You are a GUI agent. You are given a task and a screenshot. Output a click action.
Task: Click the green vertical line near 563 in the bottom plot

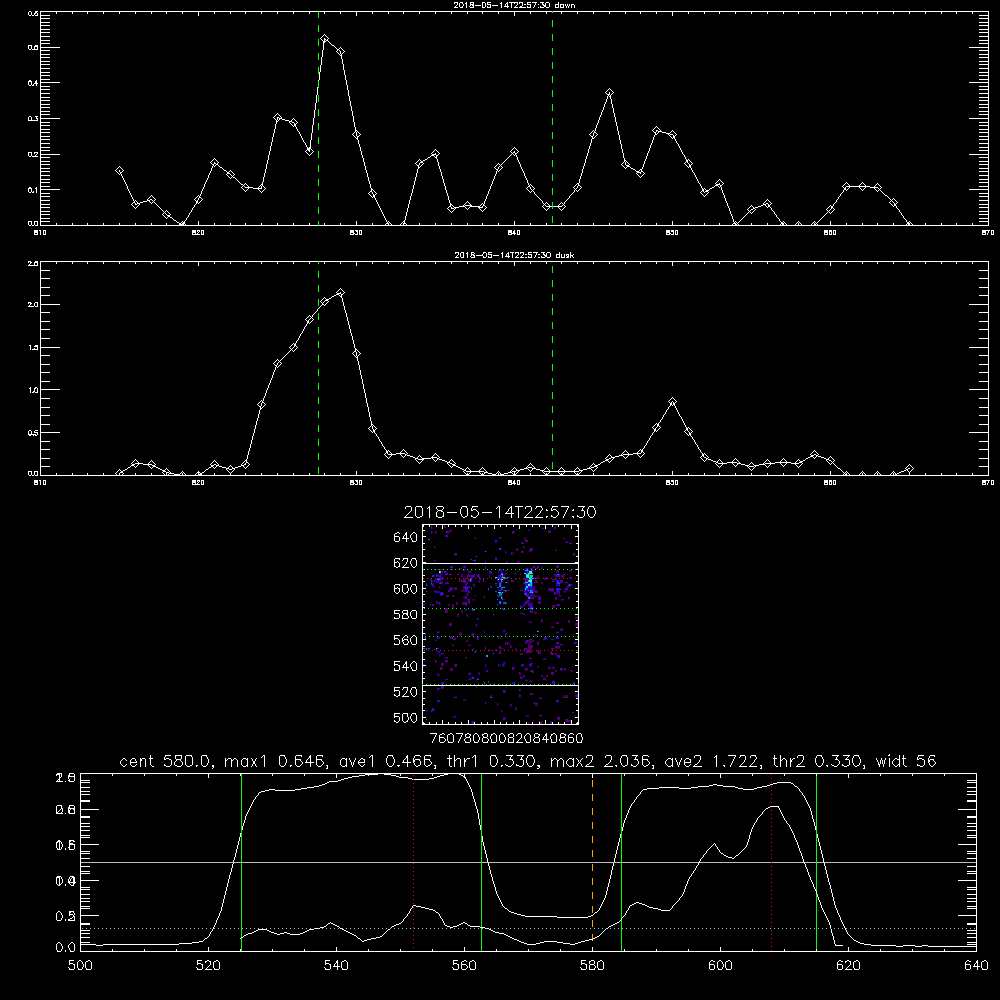[x=482, y=861]
